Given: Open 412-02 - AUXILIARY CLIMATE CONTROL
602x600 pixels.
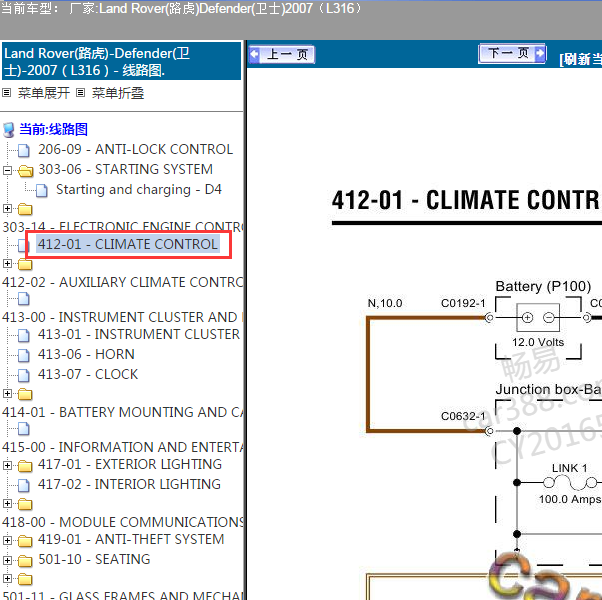Looking at the screenshot, I should point(122,282).
